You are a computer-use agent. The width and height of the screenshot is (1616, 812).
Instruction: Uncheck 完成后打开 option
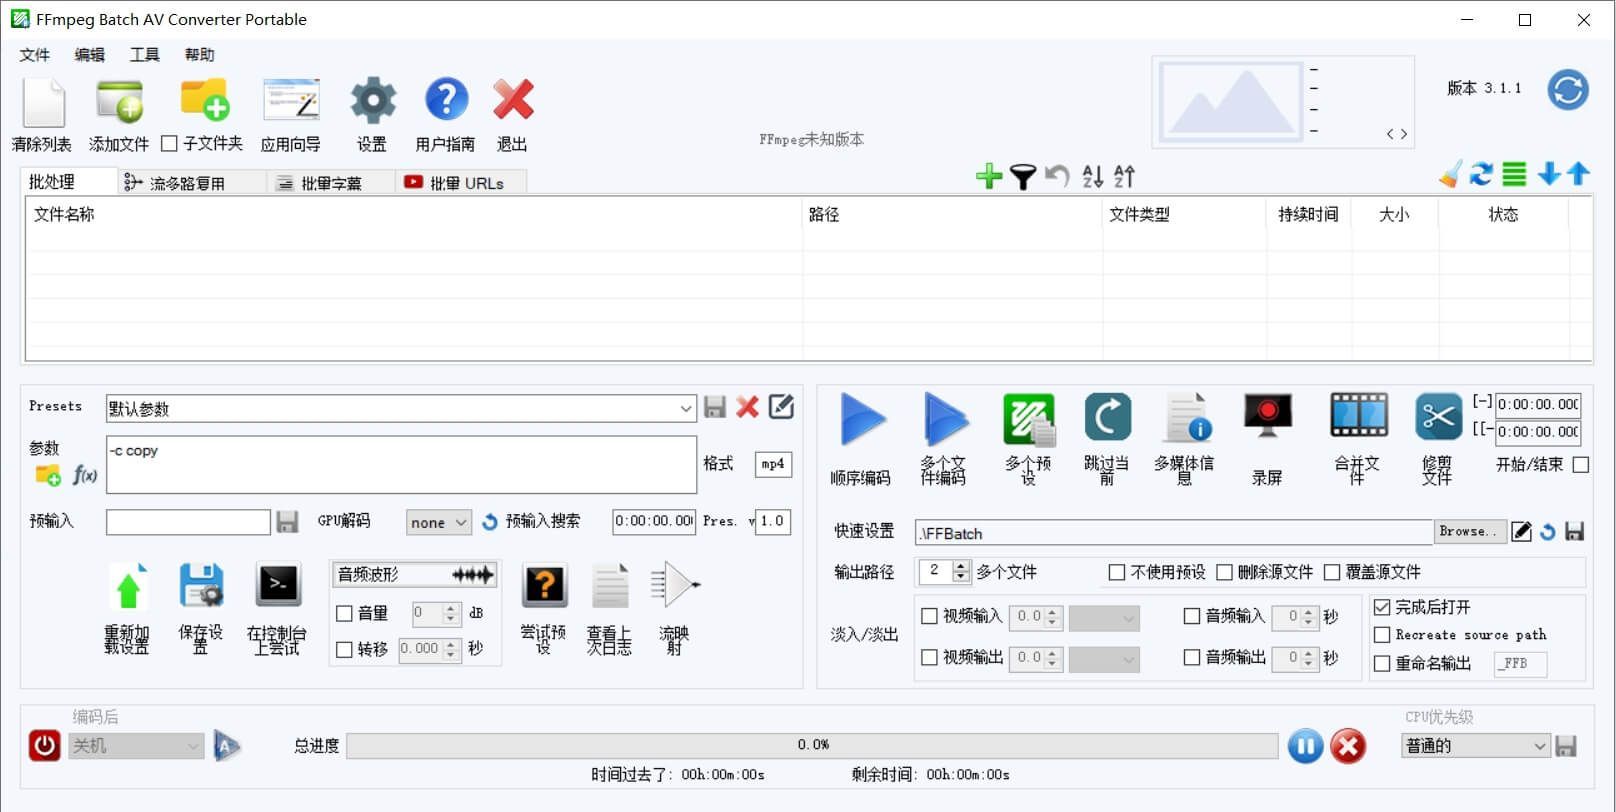point(1382,607)
